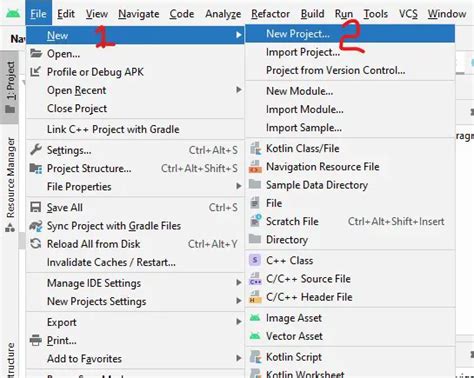
Task: Expand the Manage IDE Settings submenu arrow
Action: click(239, 283)
